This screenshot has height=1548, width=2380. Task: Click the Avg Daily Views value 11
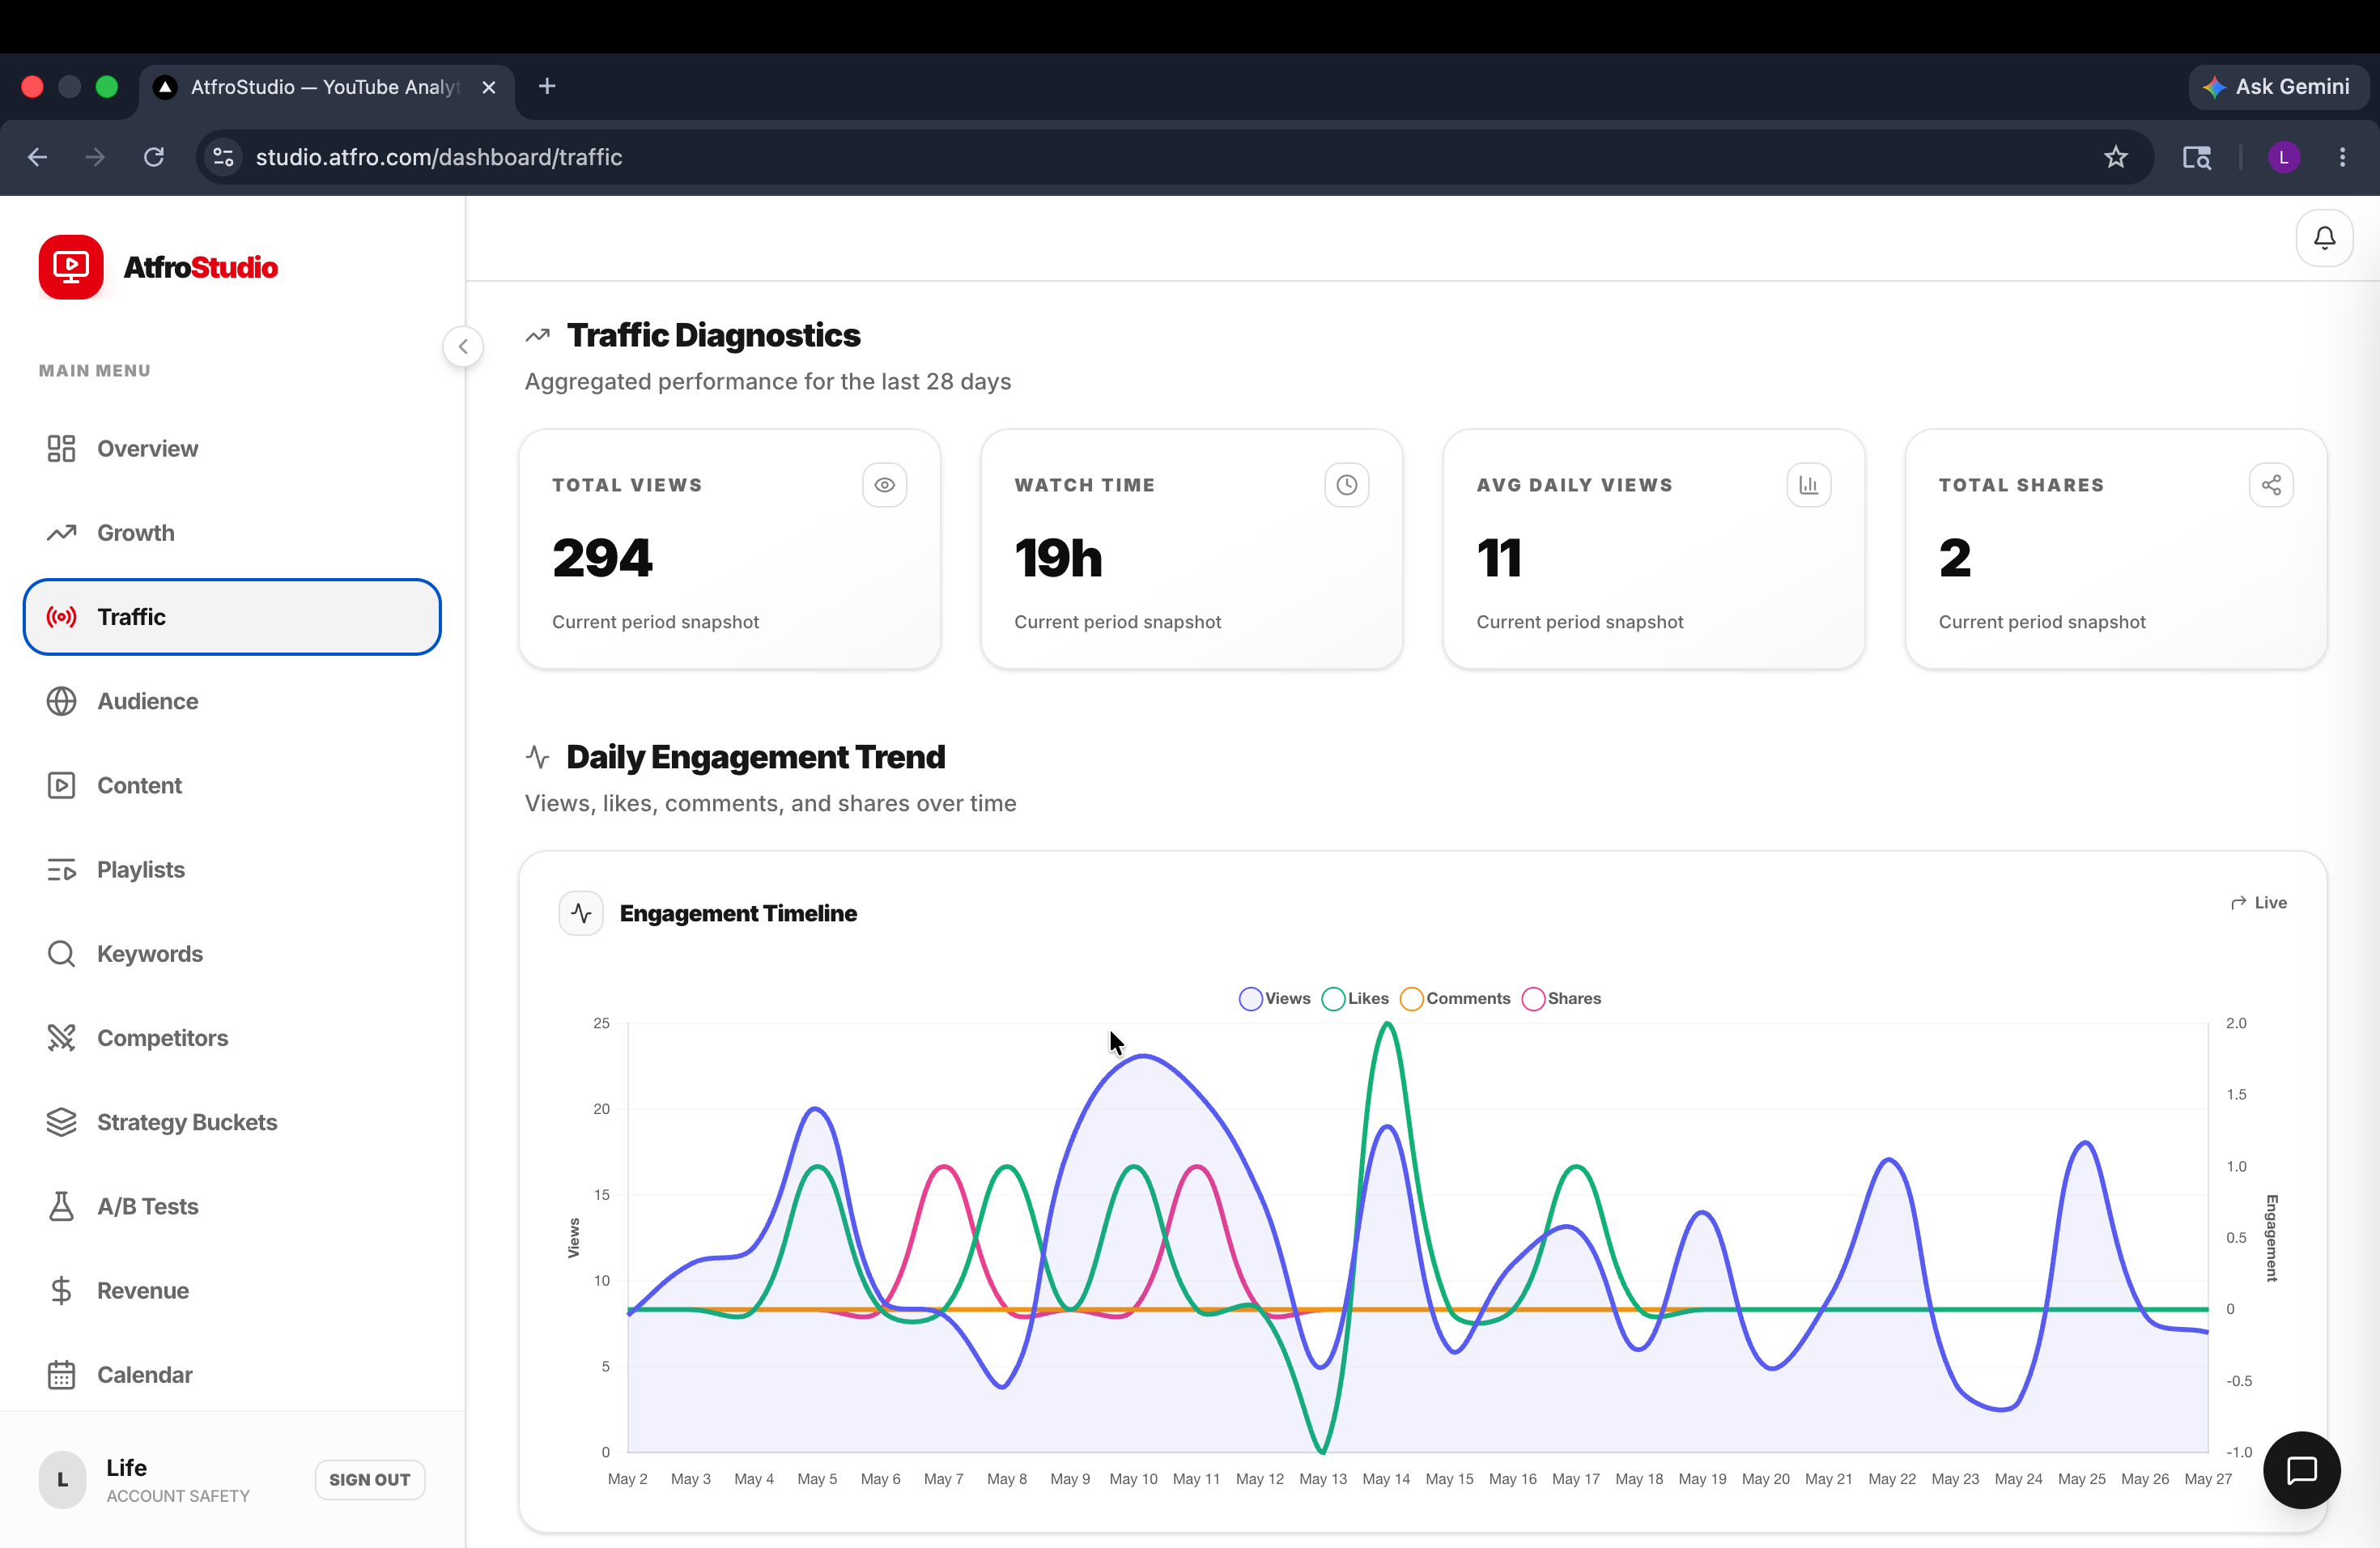pyautogui.click(x=1500, y=558)
